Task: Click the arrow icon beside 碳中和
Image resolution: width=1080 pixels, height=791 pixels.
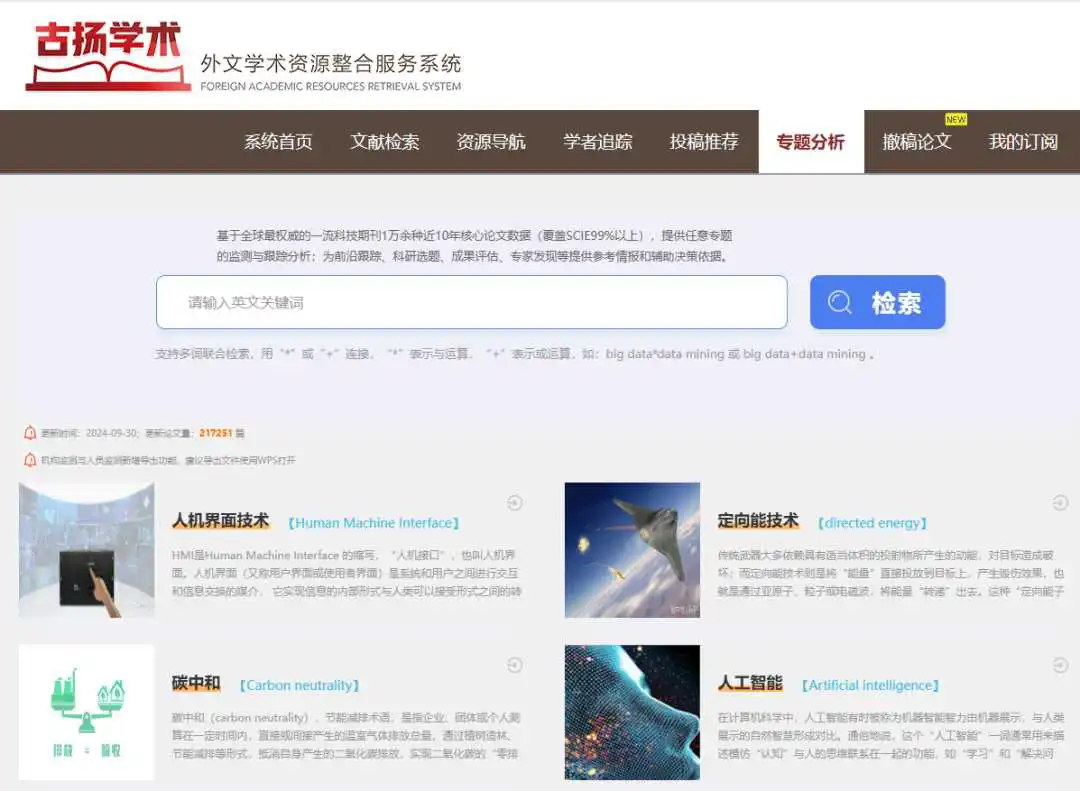Action: click(515, 665)
